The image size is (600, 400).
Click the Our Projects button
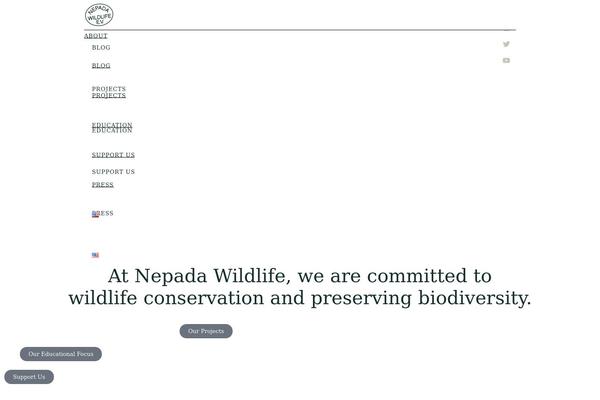[x=206, y=331]
